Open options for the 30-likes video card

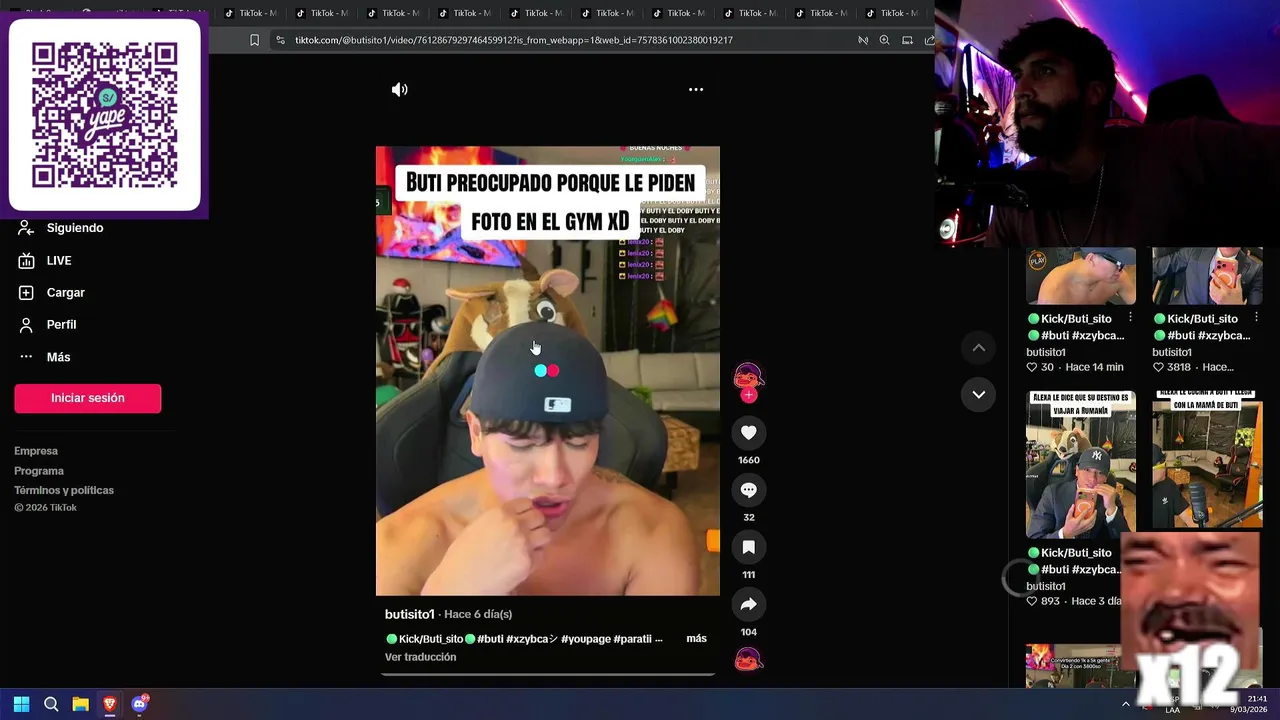(1130, 318)
